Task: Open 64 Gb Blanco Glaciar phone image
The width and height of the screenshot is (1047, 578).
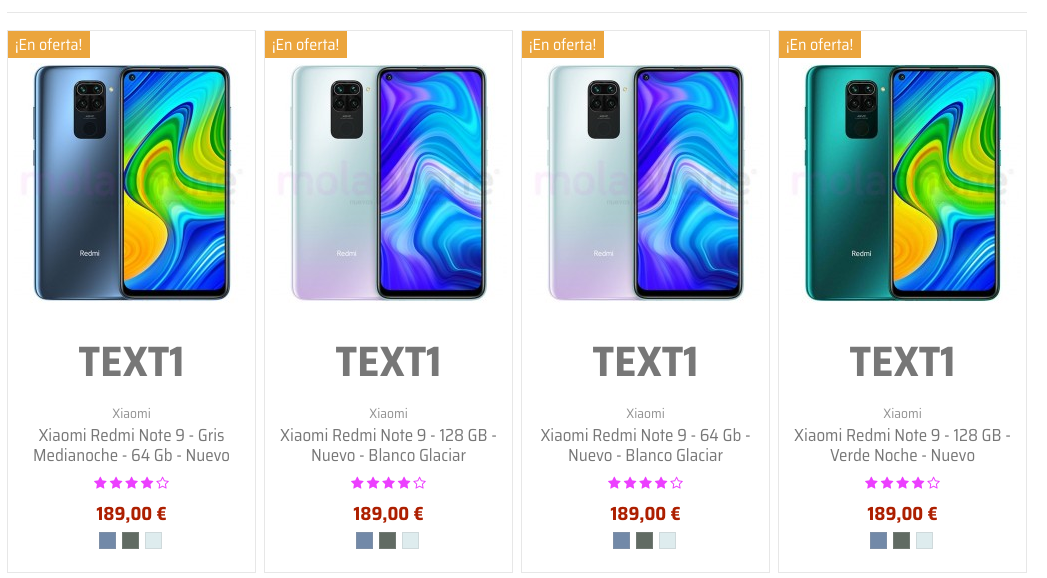Action: pos(646,182)
